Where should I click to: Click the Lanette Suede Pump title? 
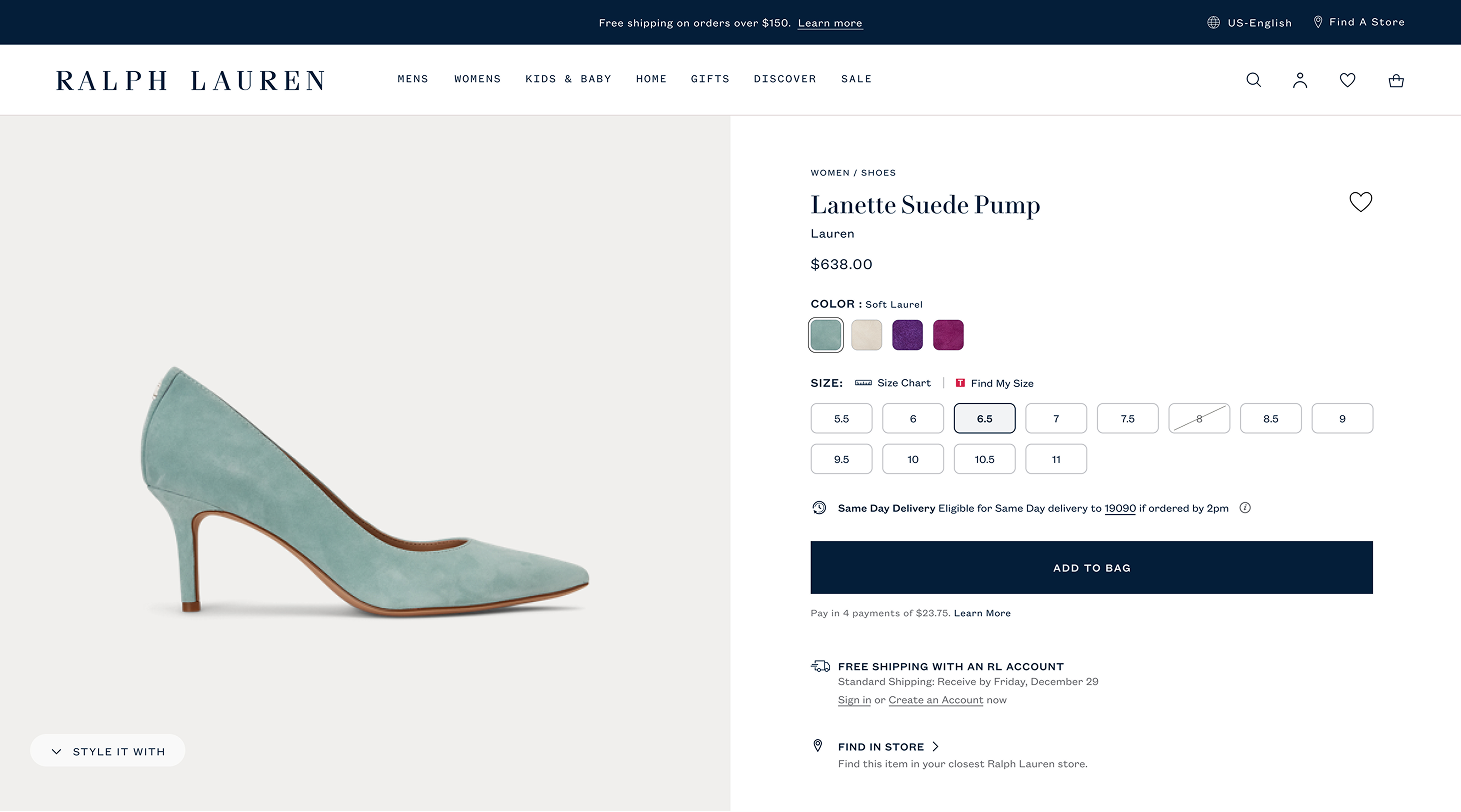[925, 205]
